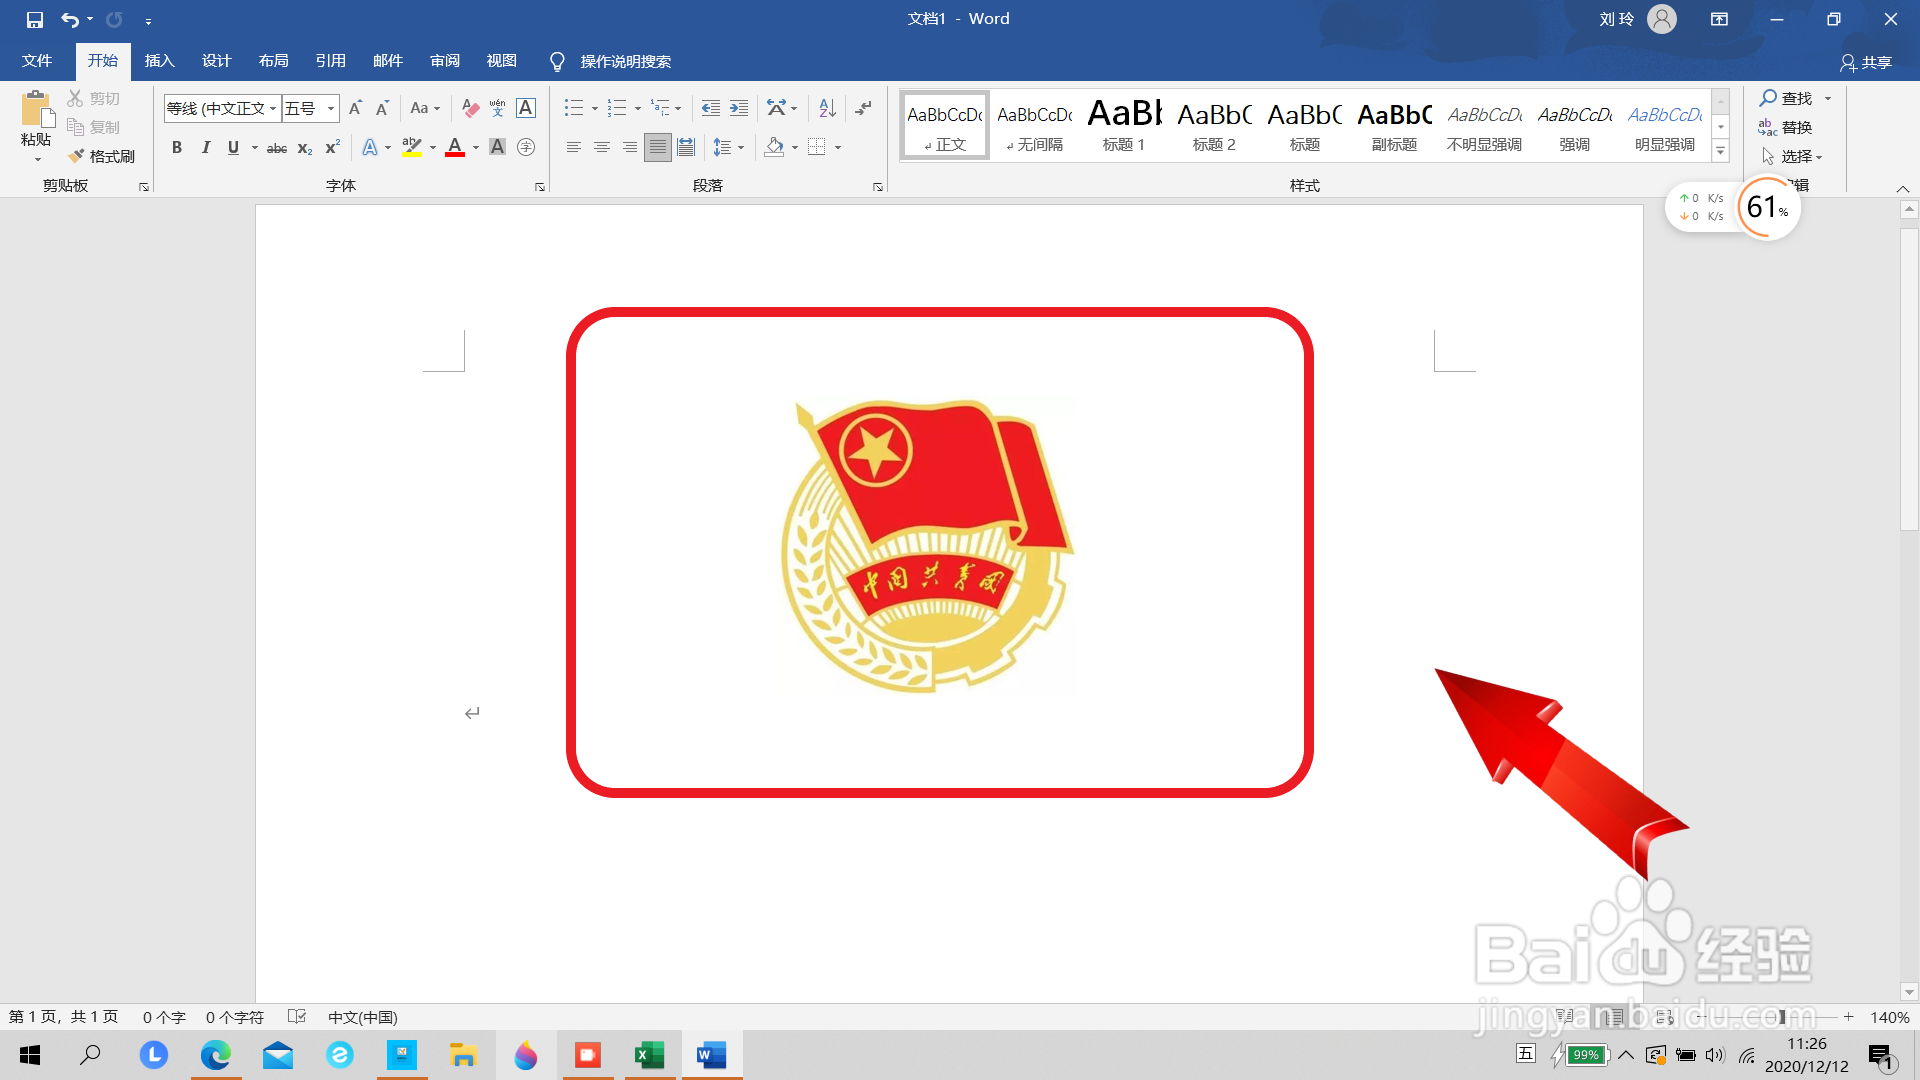Click the Text Effects icon
Viewport: 1920px width, 1080px height.
370,147
